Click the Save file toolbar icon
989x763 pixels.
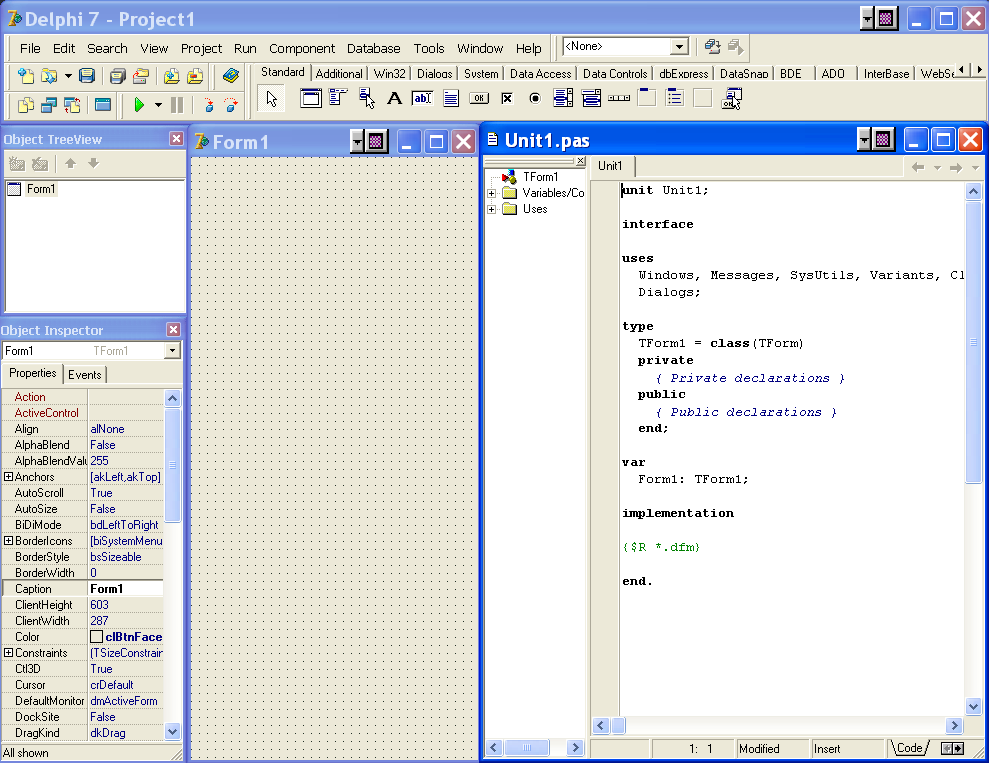[x=87, y=76]
